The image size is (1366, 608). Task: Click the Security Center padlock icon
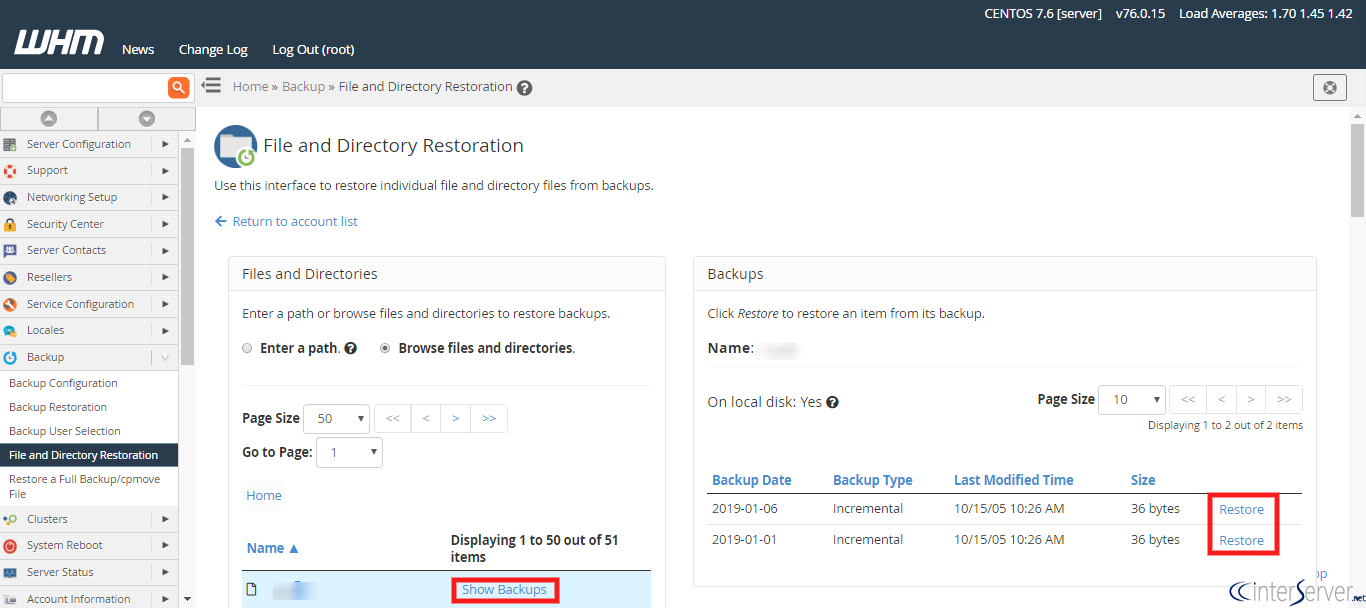click(10, 225)
